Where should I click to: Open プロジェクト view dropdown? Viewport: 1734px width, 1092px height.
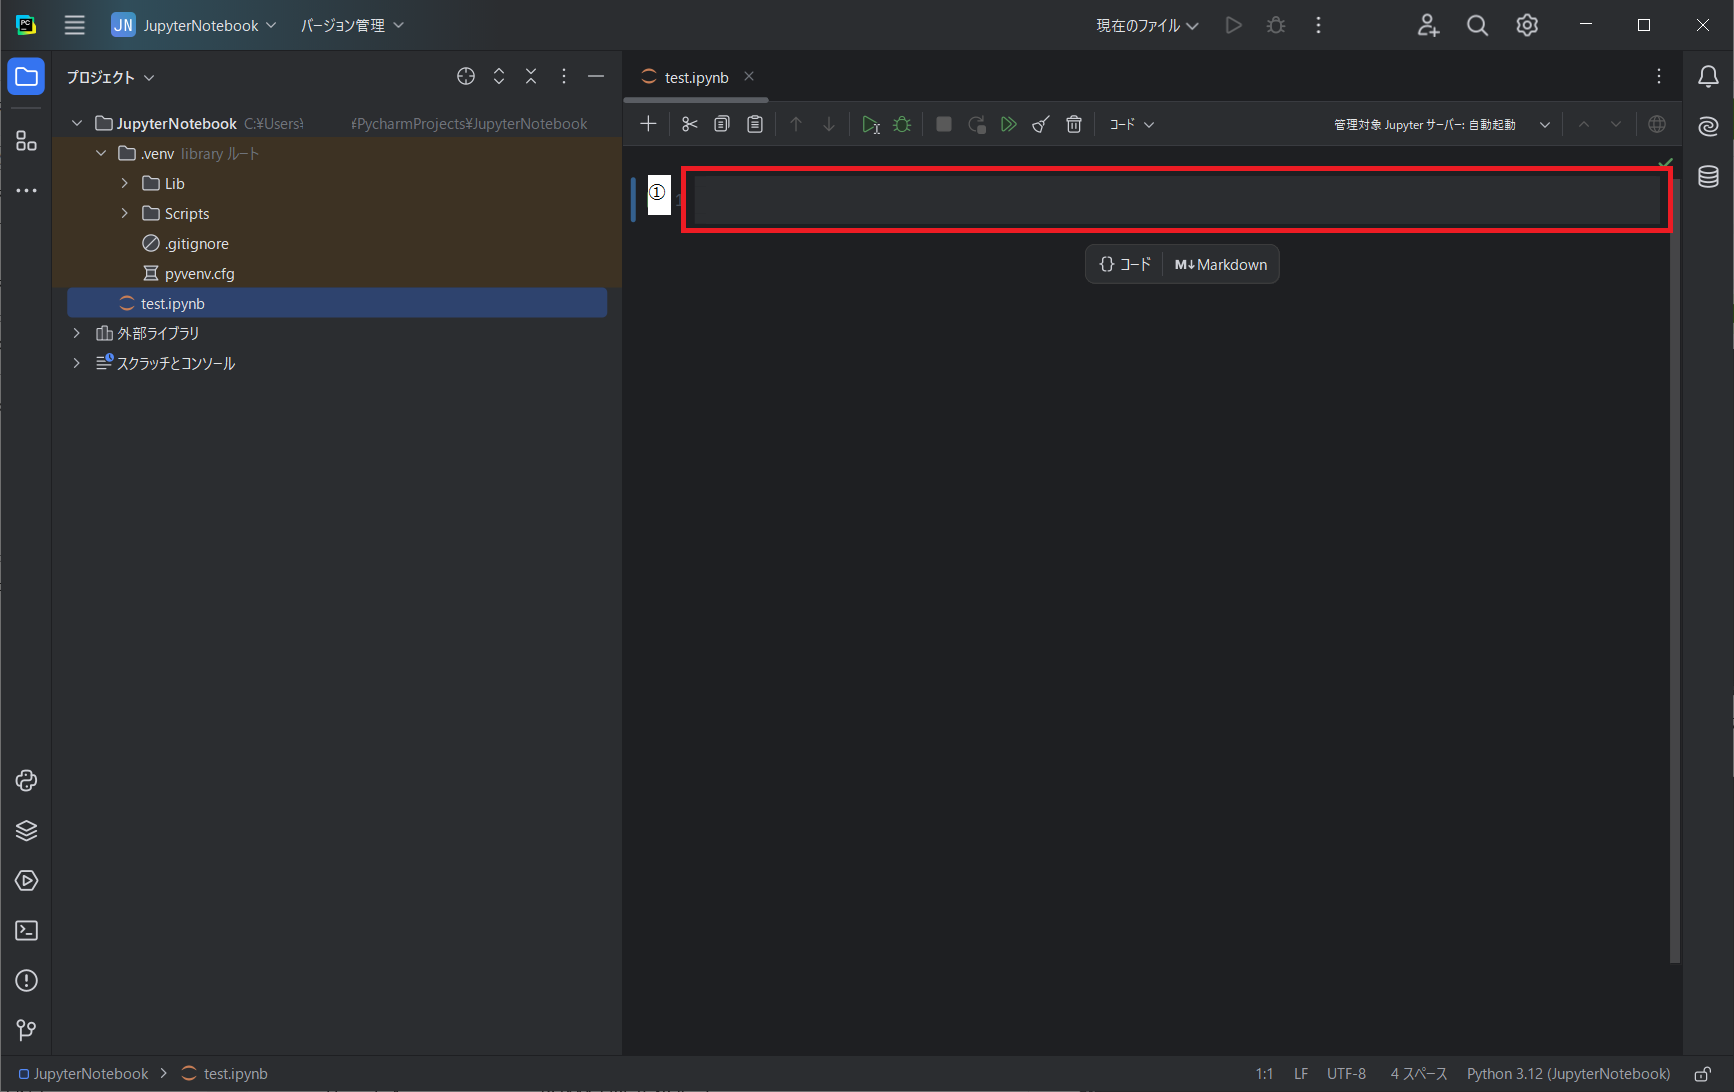(x=111, y=77)
